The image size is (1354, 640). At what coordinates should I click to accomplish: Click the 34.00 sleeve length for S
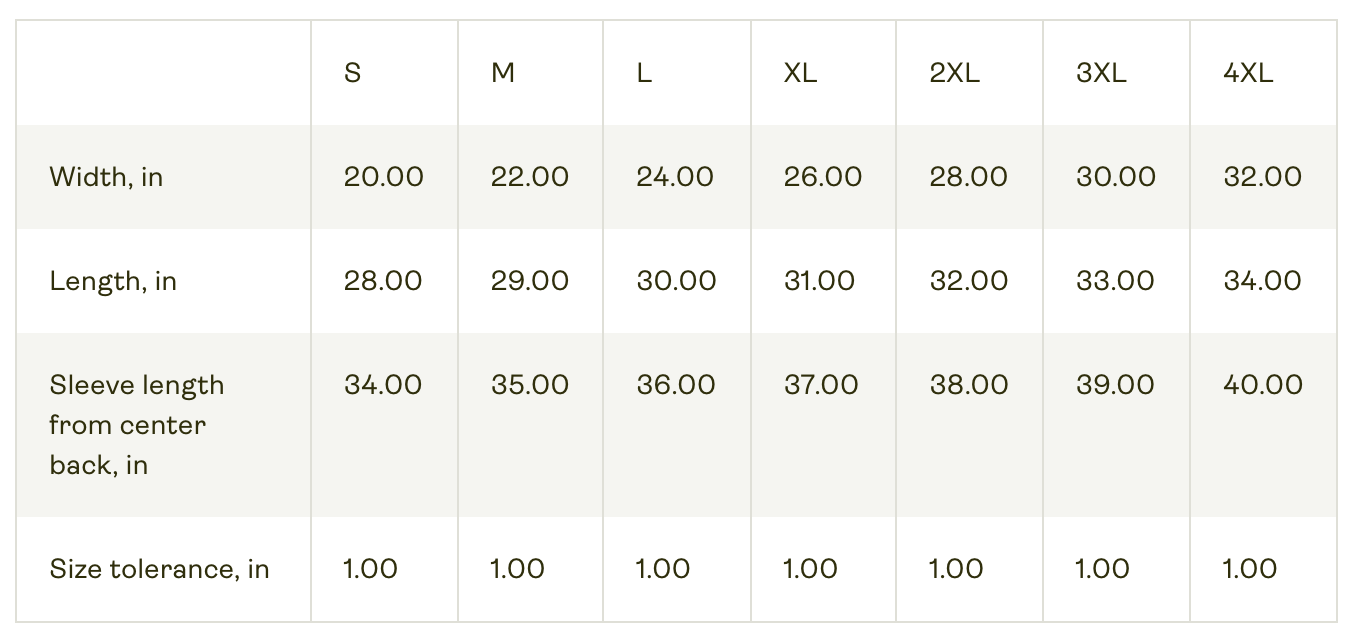tap(383, 385)
